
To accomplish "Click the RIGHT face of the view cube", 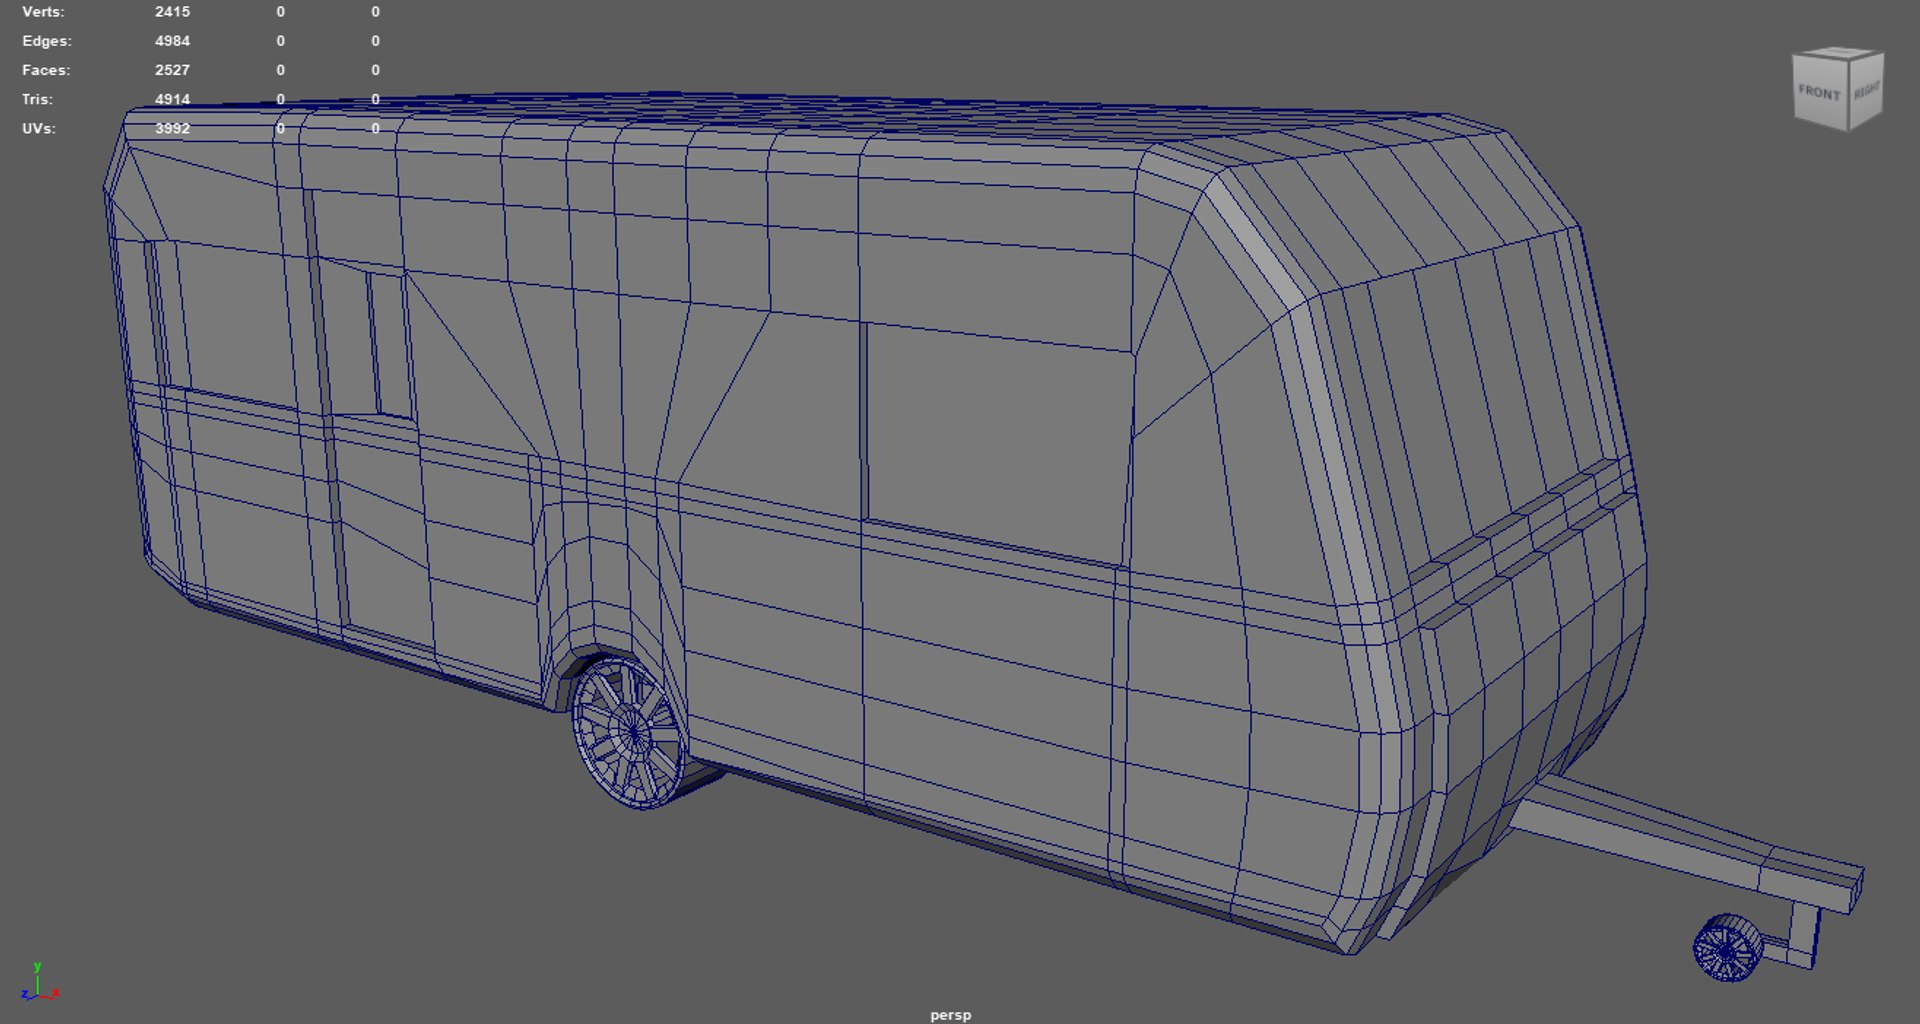I will point(1866,90).
